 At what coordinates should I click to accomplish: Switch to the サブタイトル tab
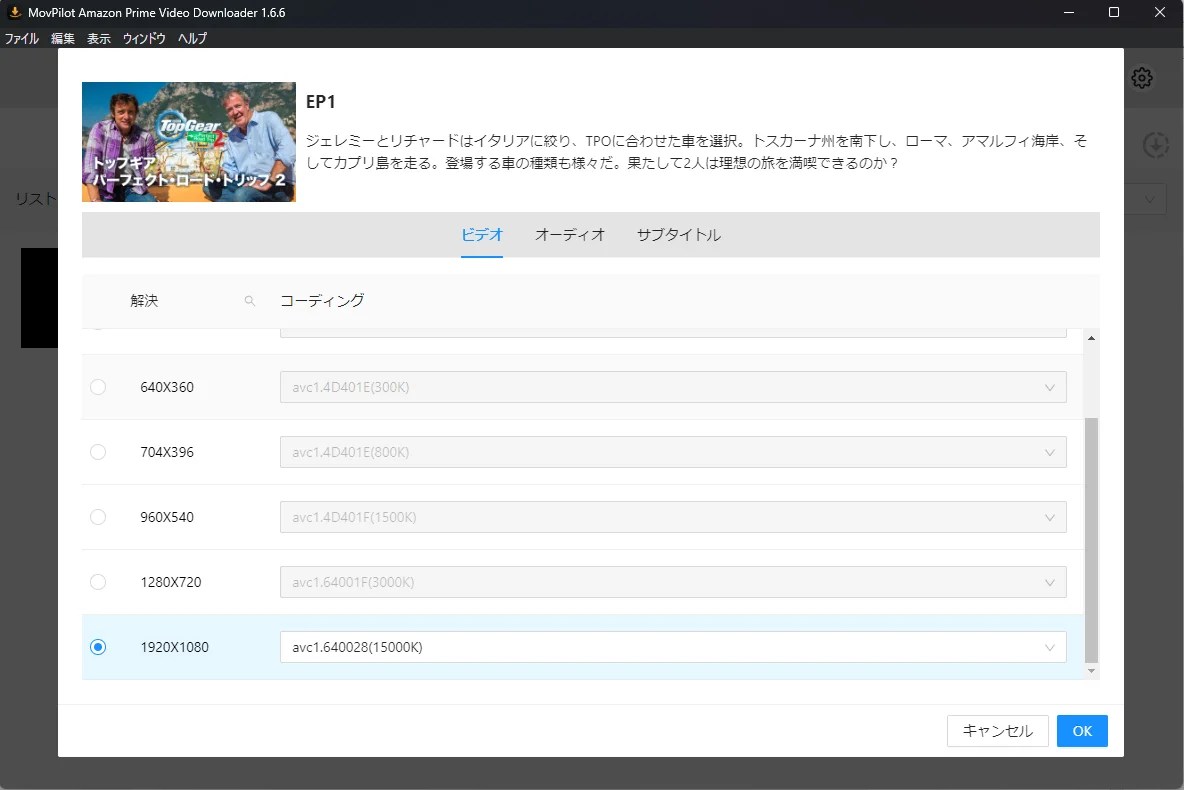(678, 235)
